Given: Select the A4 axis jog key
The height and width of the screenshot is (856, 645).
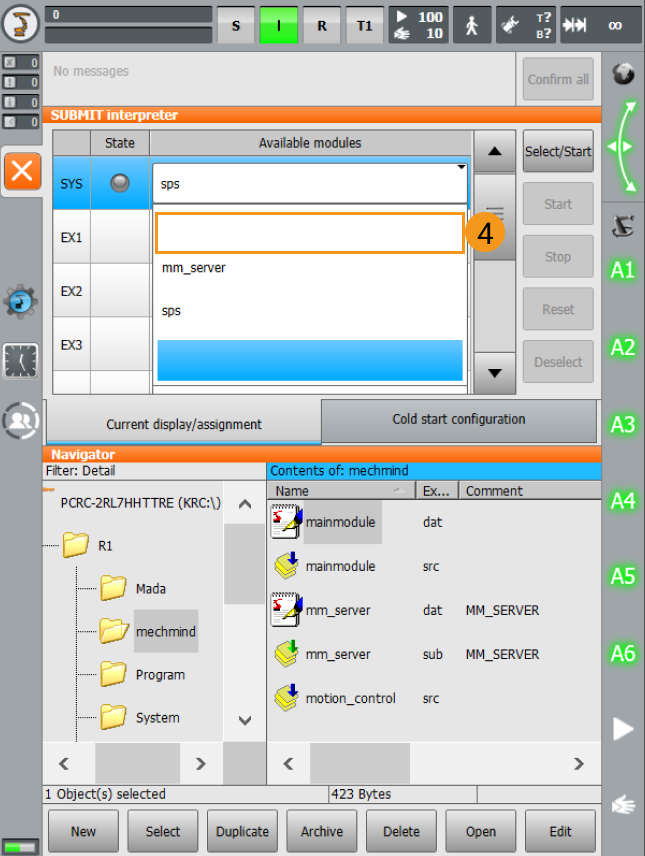Looking at the screenshot, I should 623,501.
